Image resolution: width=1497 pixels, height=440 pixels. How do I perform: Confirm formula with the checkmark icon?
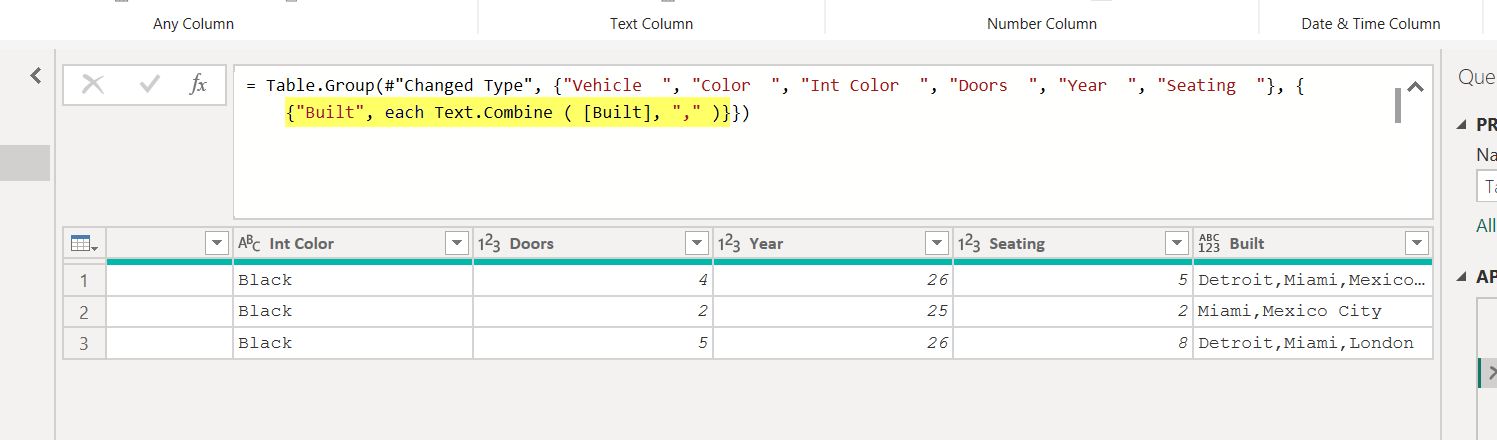(150, 85)
